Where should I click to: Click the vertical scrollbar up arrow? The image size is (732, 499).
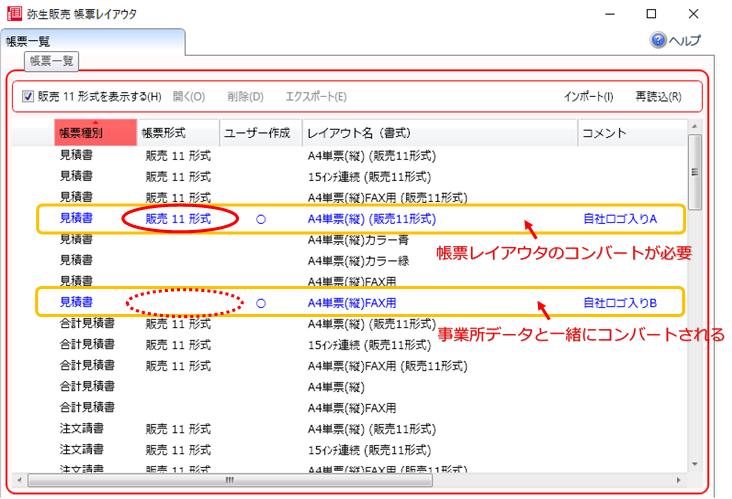[x=695, y=126]
